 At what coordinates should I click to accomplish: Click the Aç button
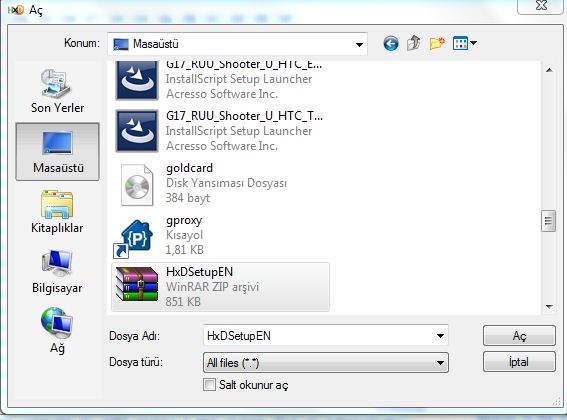[519, 336]
